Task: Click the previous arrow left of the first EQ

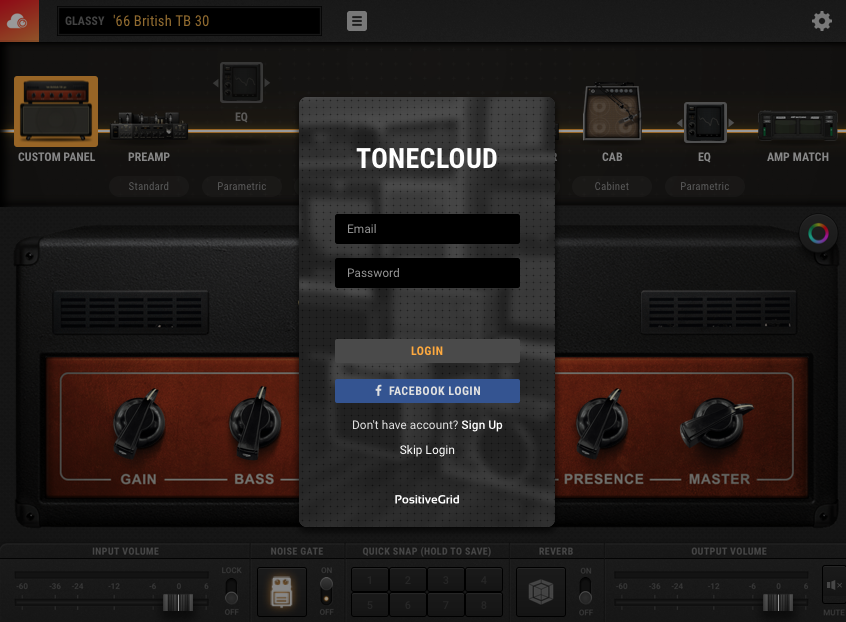Action: click(x=216, y=83)
